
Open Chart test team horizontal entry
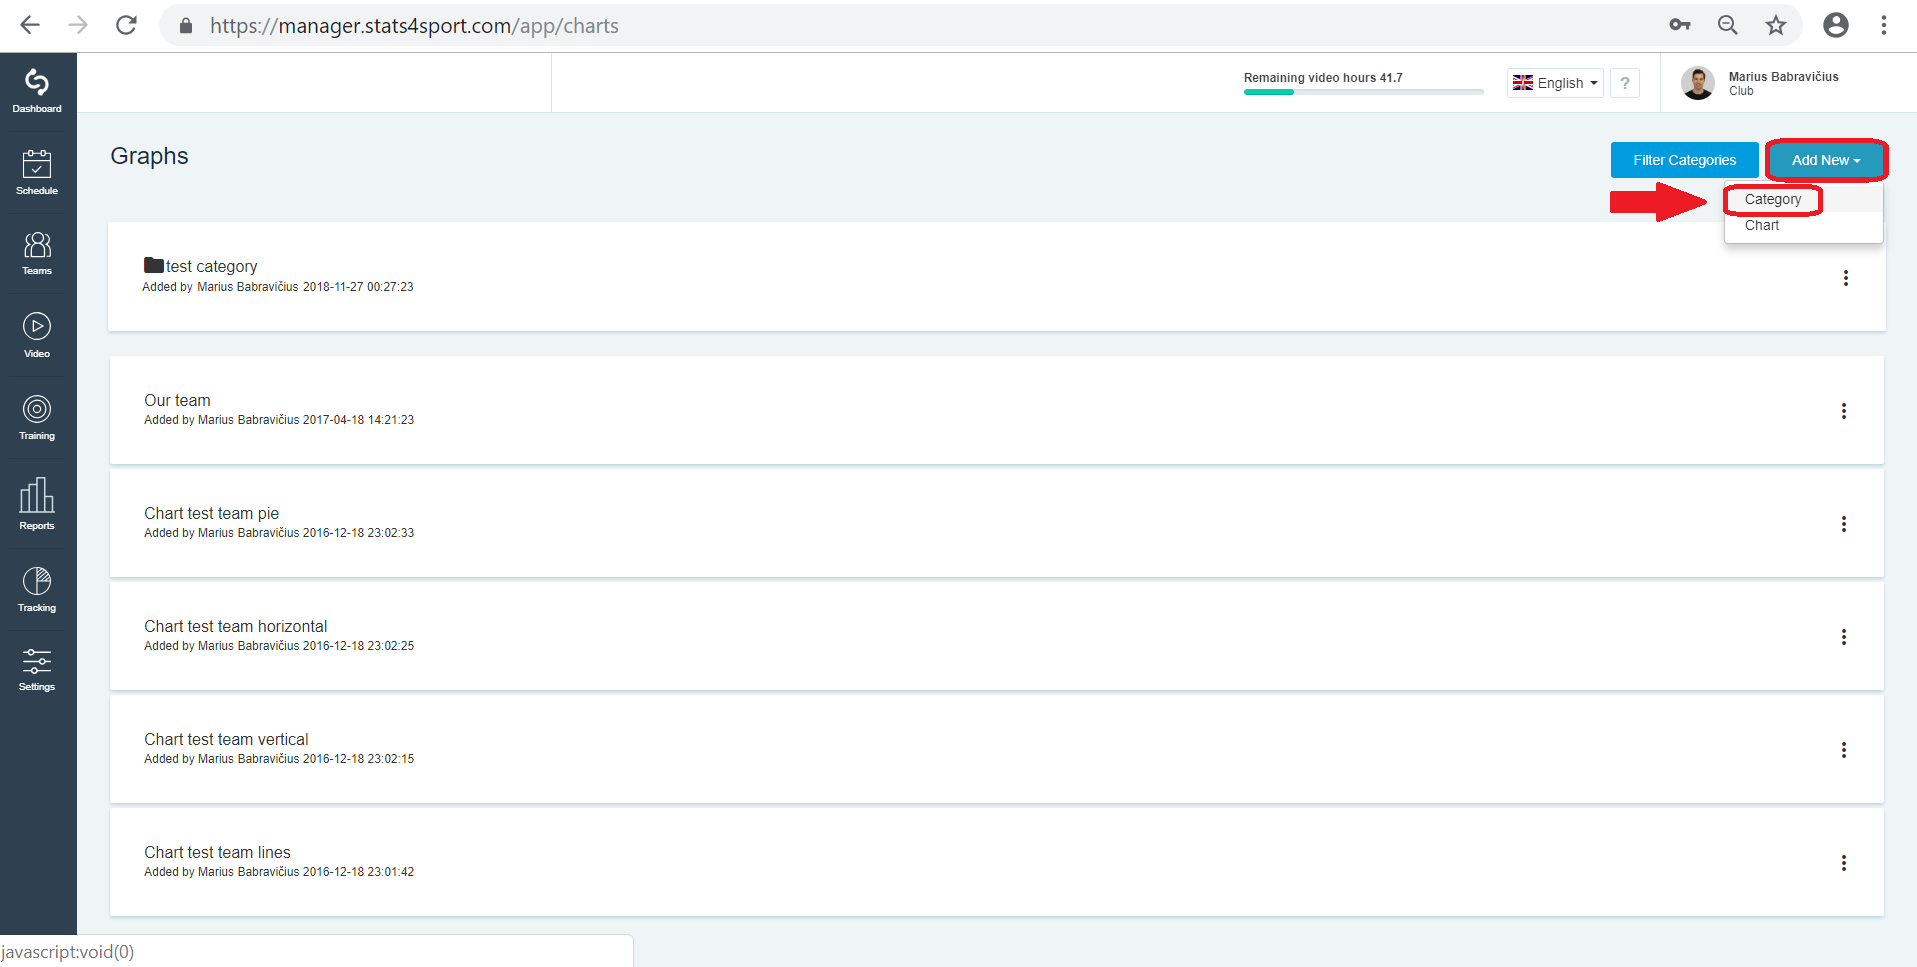coord(235,626)
